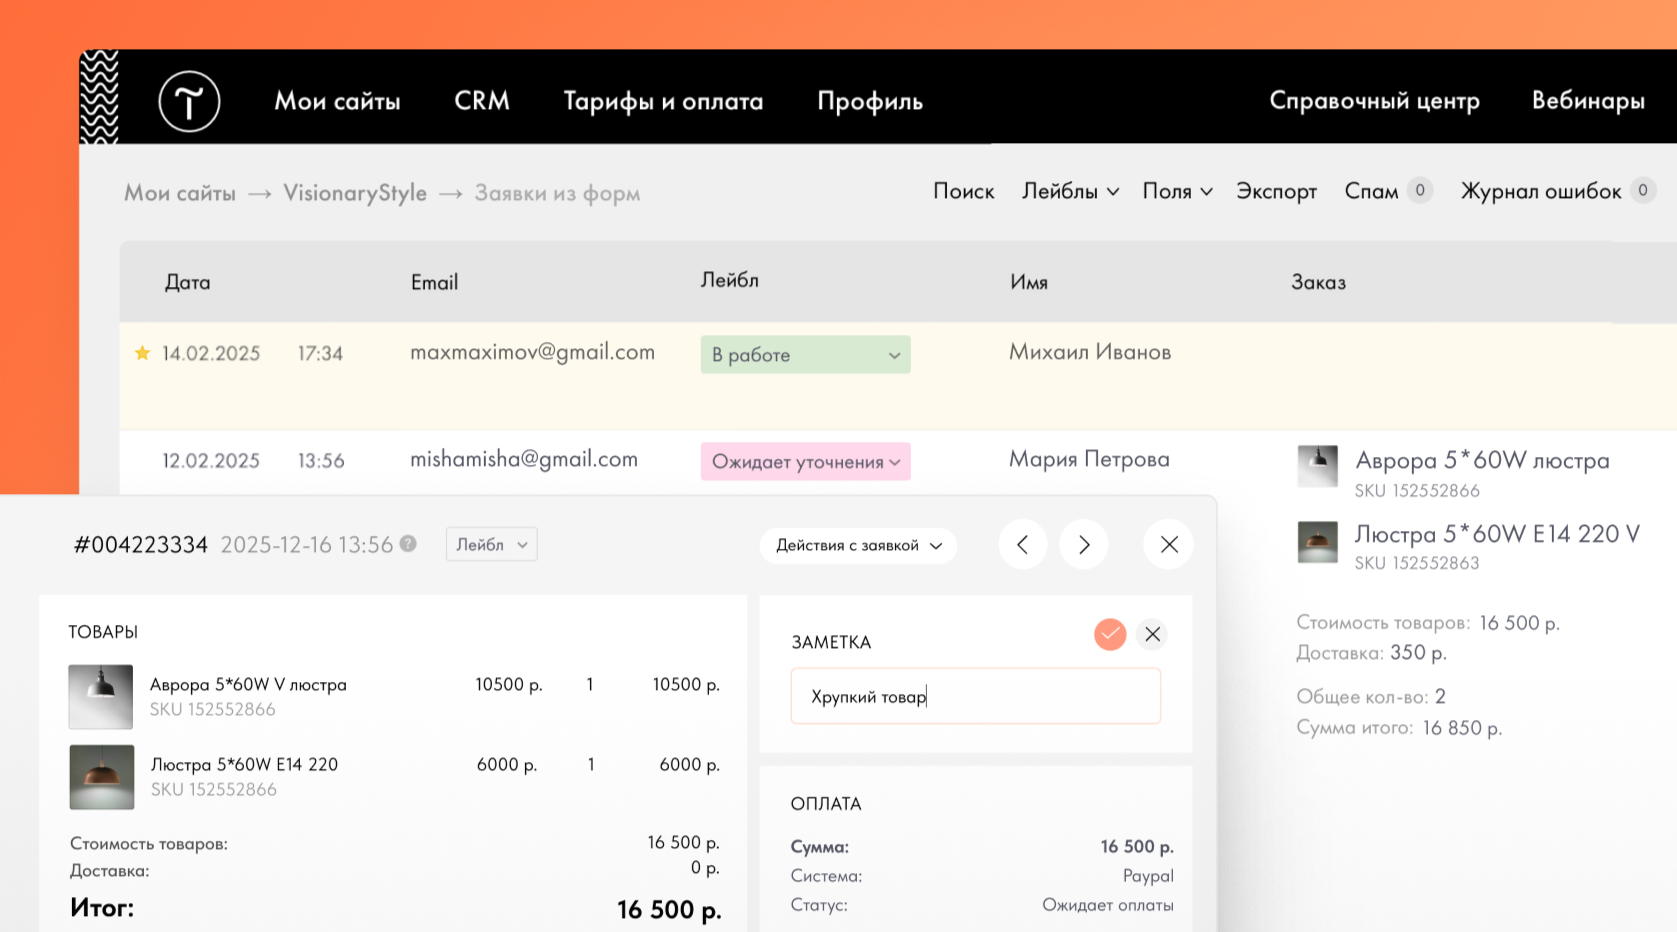Click the Сумма итого: 16 850 р. text

pos(1399,728)
